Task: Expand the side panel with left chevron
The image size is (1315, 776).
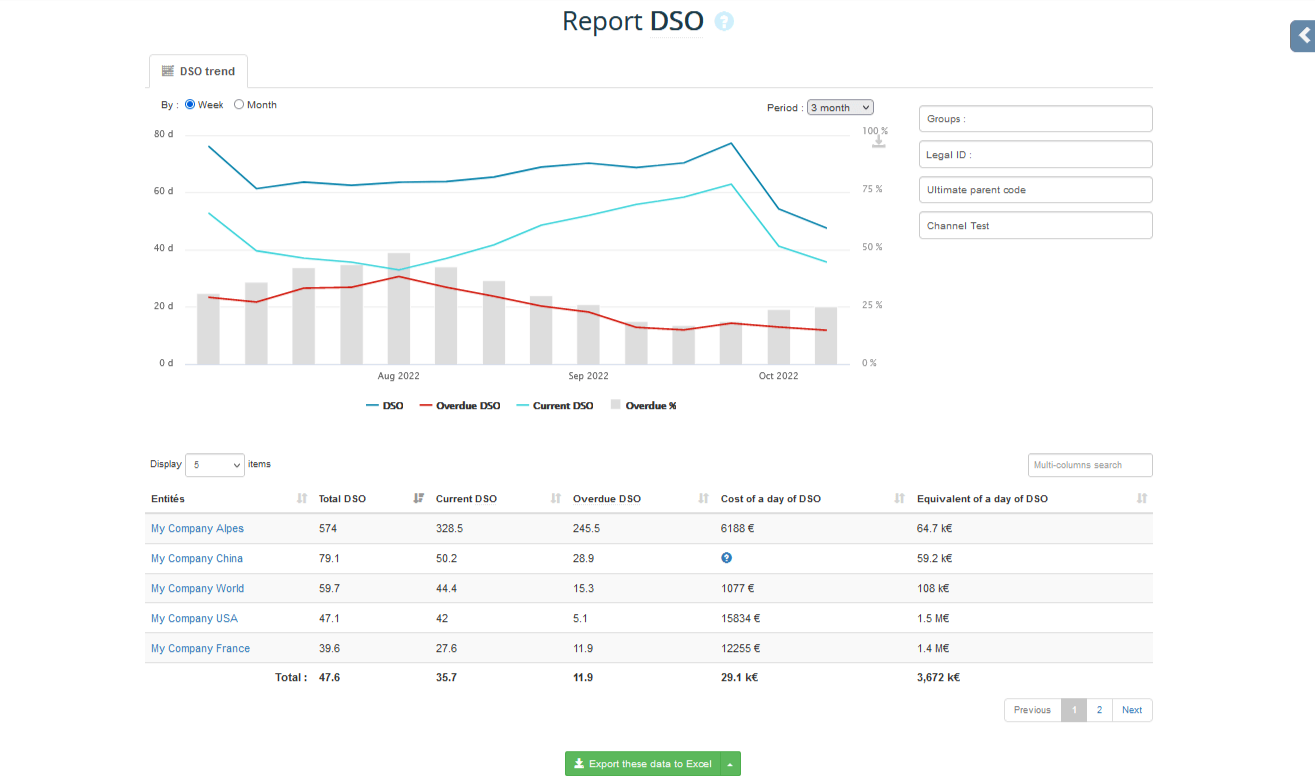Action: pyautogui.click(x=1303, y=35)
